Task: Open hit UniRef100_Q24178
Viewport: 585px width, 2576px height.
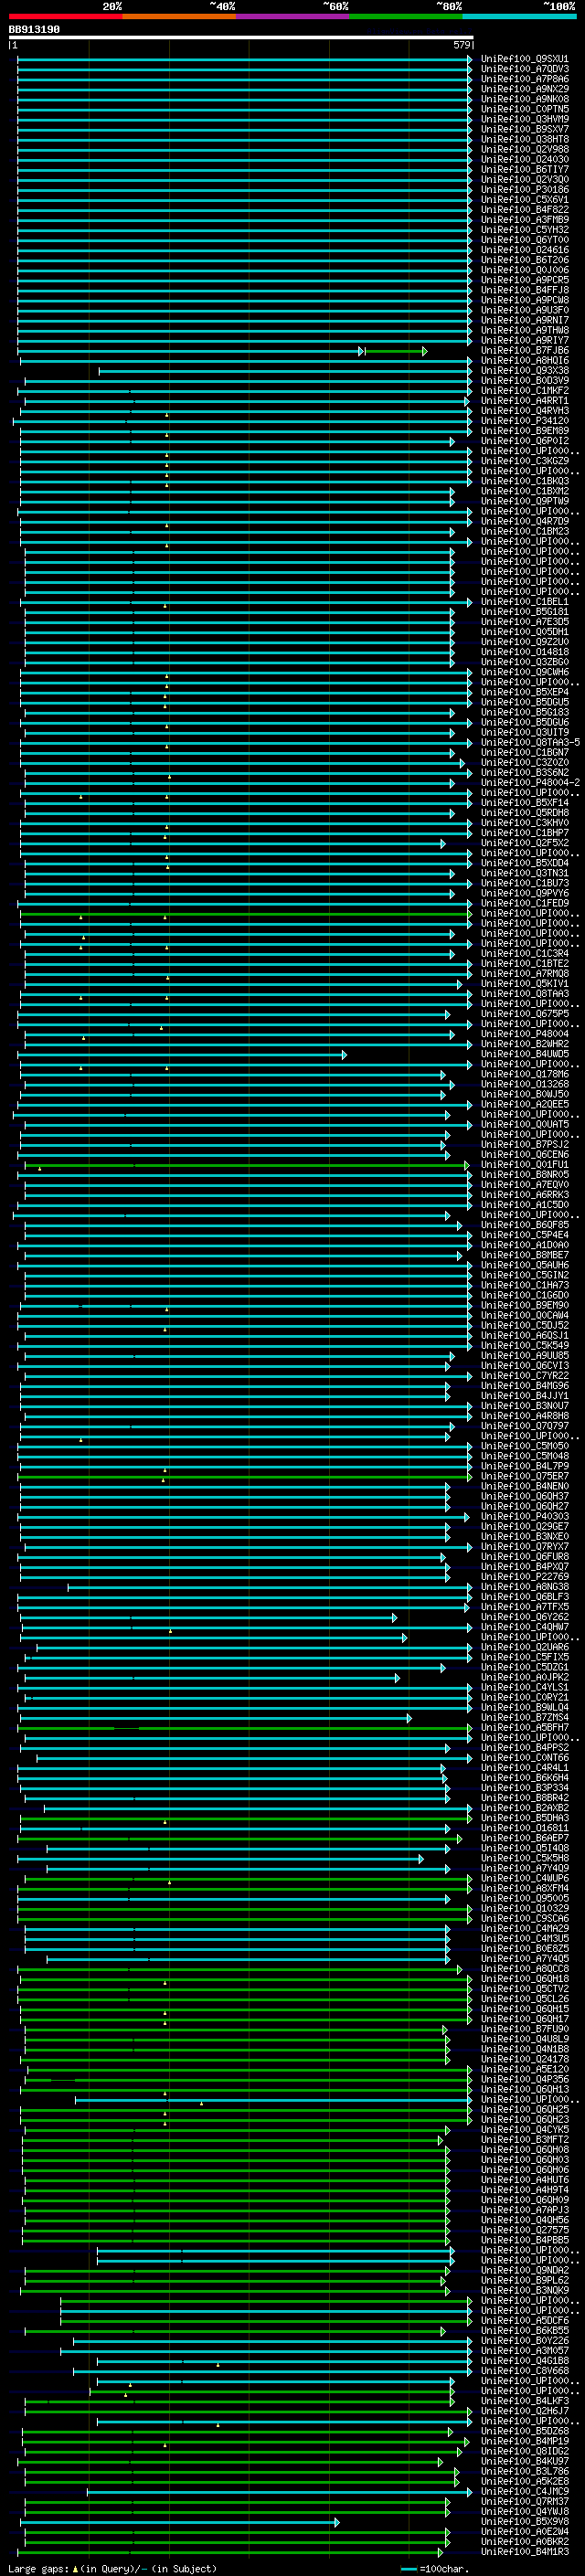Action: [524, 2059]
